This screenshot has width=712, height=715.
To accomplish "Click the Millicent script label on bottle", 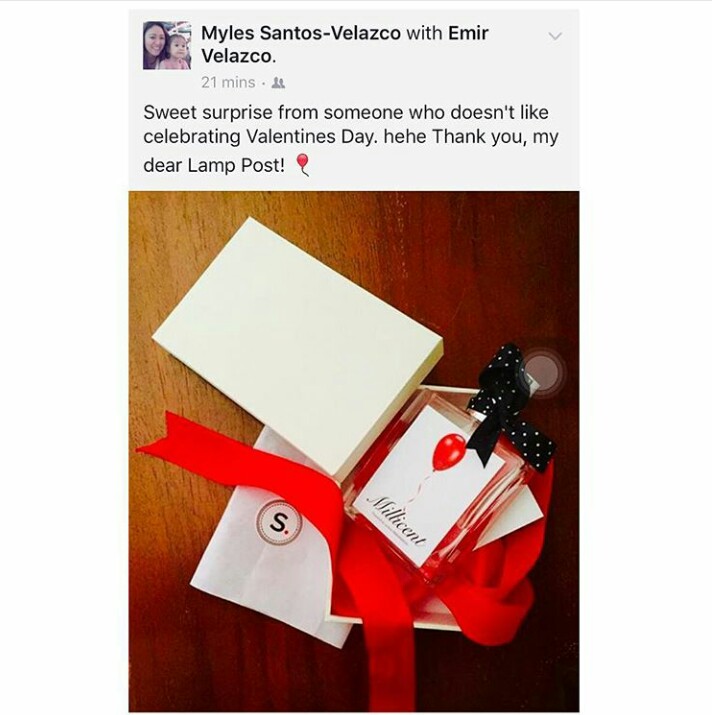I will click(x=397, y=520).
